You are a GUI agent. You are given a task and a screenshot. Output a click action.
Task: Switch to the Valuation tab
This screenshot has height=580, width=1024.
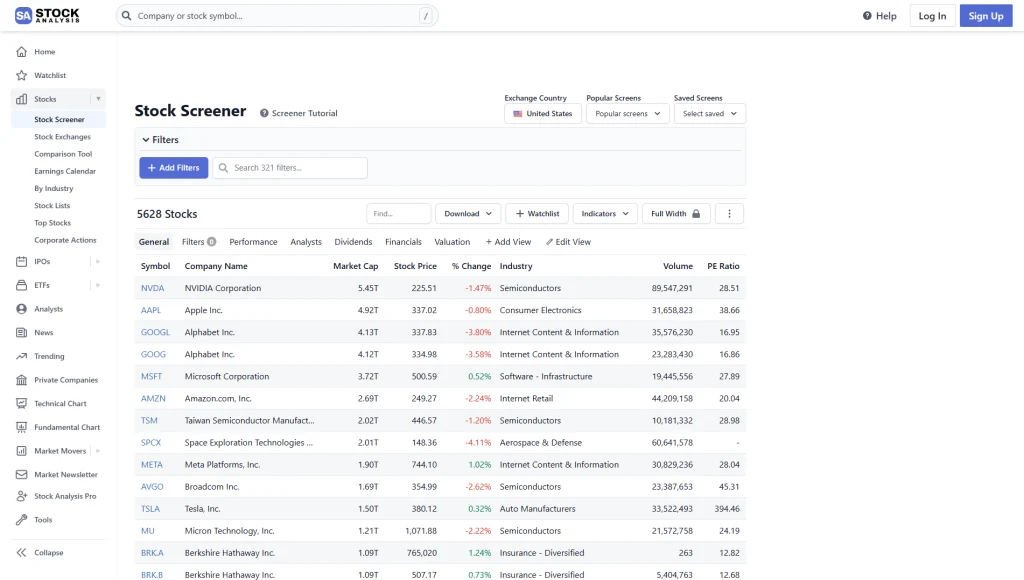(452, 242)
